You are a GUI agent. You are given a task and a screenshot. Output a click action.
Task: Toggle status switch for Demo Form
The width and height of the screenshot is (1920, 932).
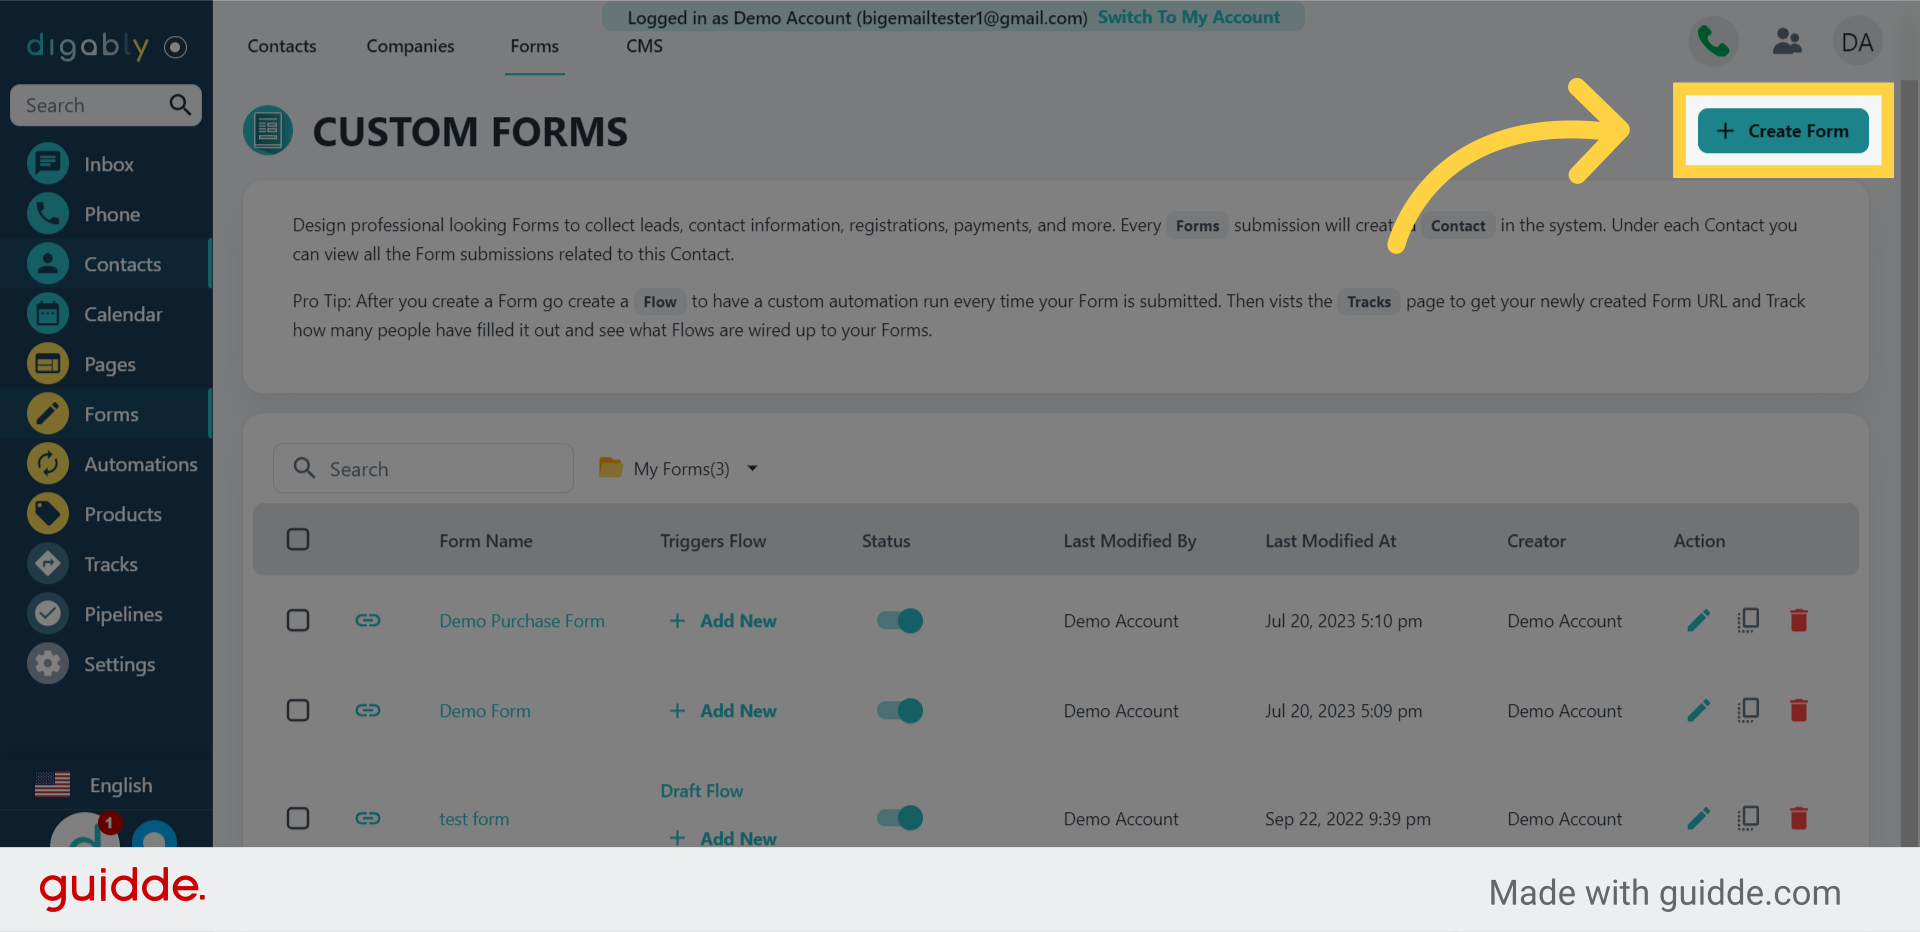pyautogui.click(x=900, y=711)
